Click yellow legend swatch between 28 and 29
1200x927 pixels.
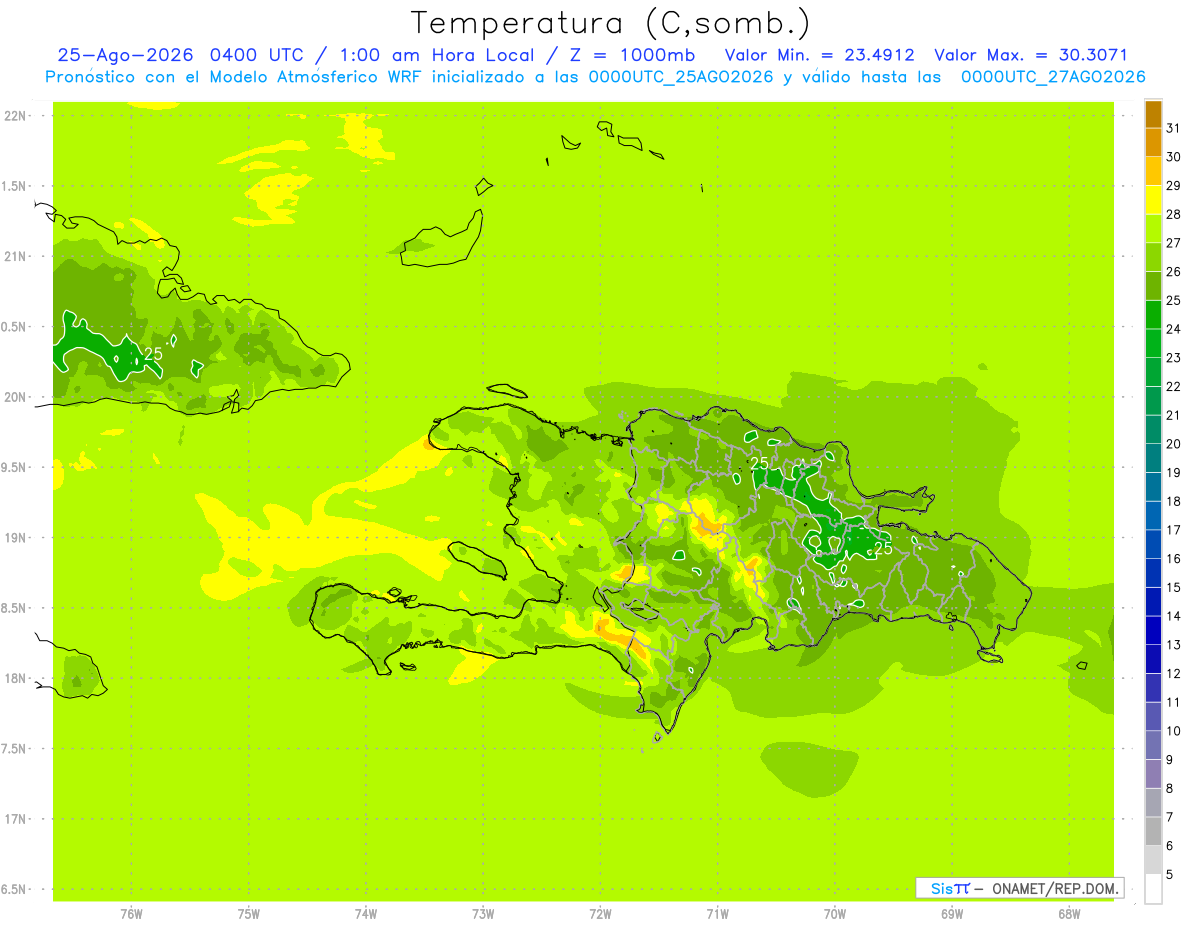pos(1153,200)
